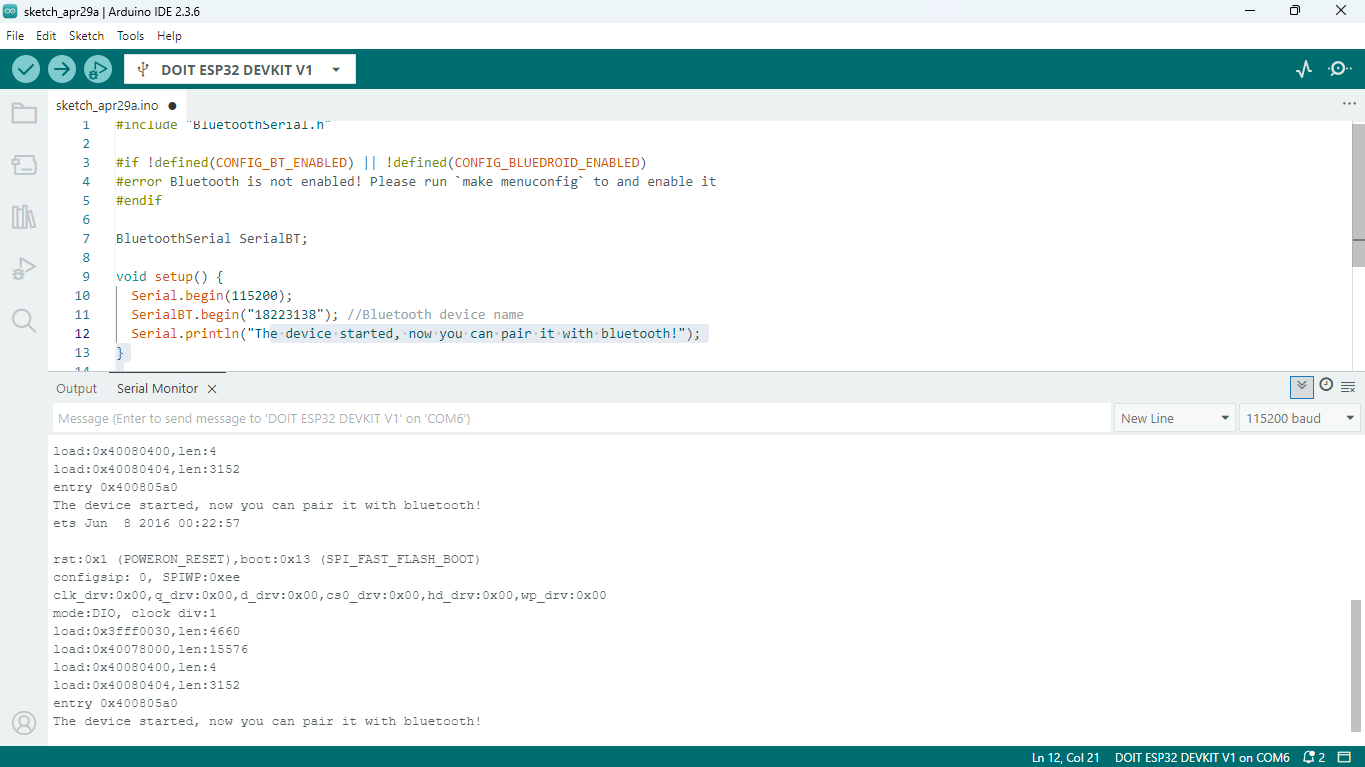Click the serial message input field
1365x767 pixels.
coord(582,418)
